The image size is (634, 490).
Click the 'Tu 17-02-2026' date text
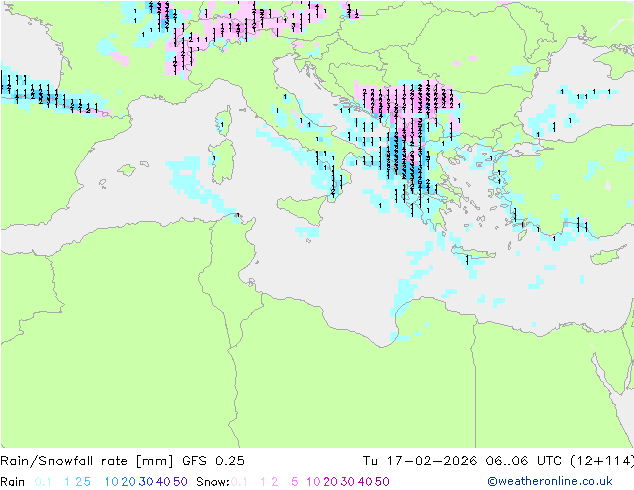(x=420, y=461)
